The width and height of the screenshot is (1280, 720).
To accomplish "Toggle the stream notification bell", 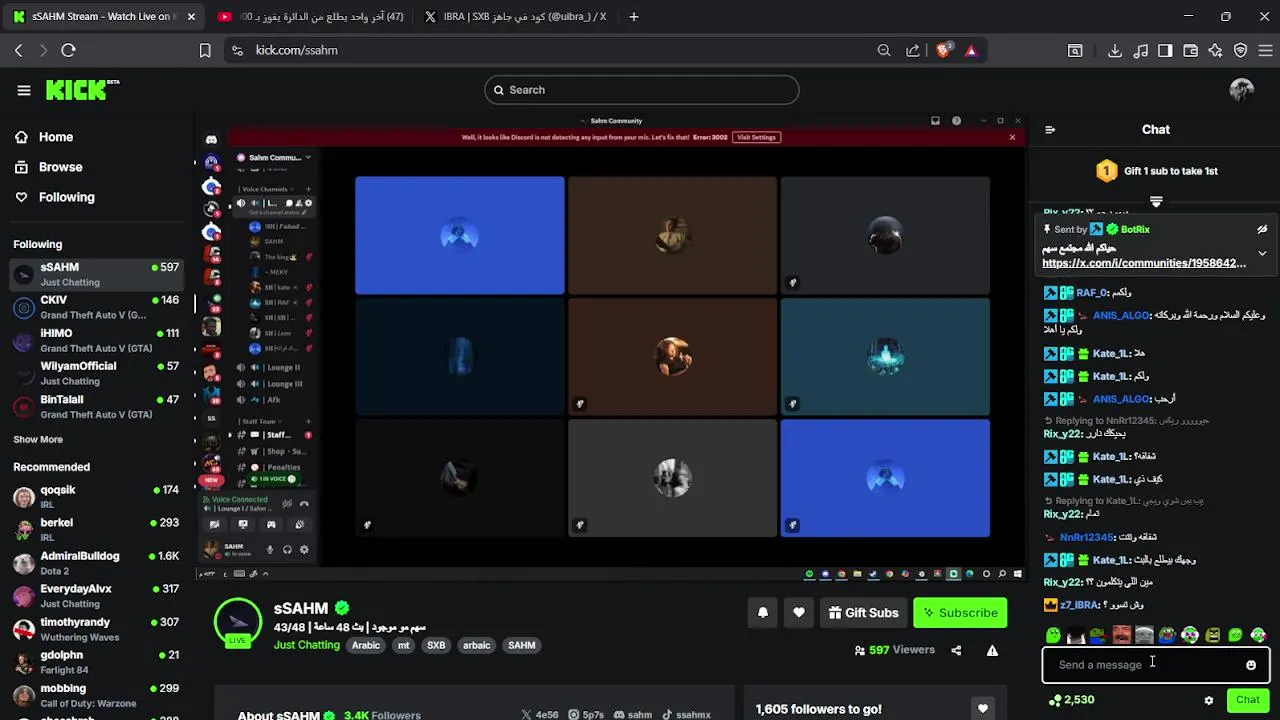I will tap(763, 613).
